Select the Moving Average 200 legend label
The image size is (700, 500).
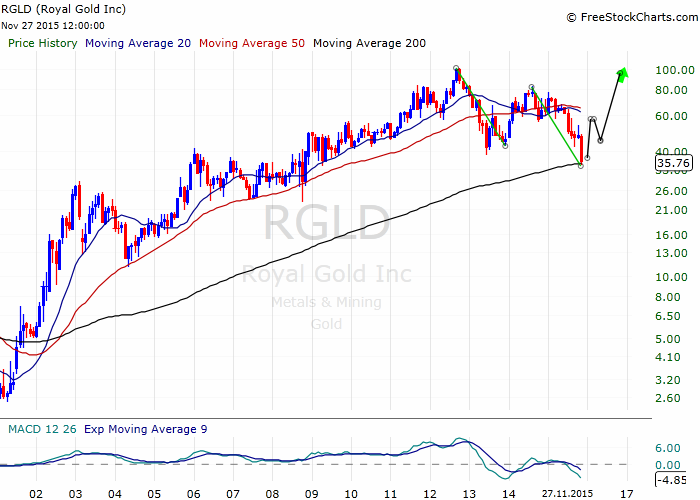point(369,43)
